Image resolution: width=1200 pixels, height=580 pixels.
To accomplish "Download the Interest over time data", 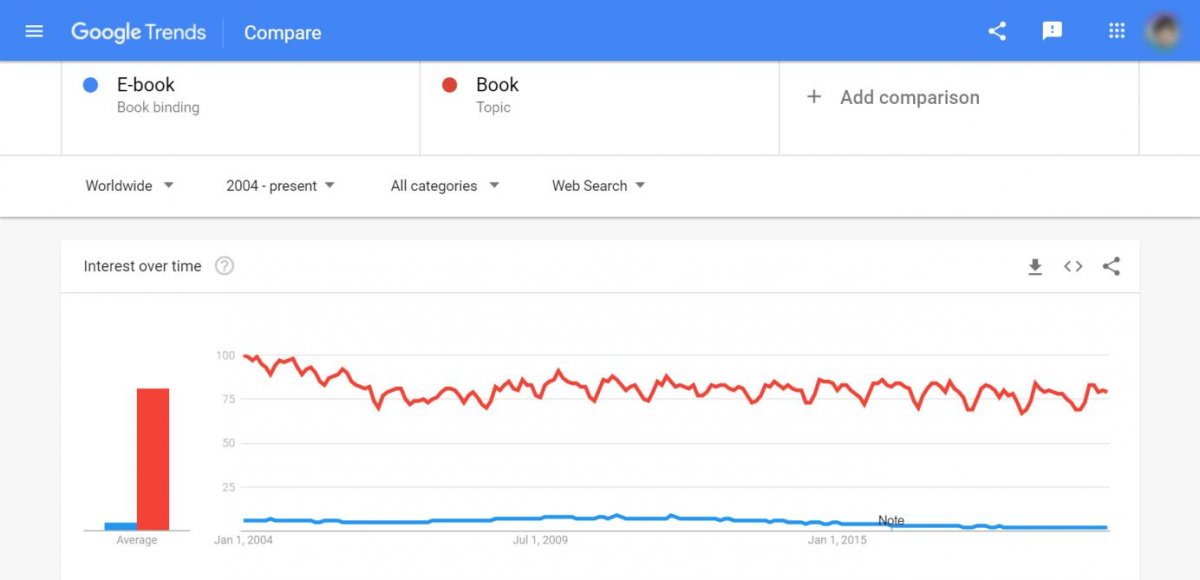I will tap(1035, 266).
